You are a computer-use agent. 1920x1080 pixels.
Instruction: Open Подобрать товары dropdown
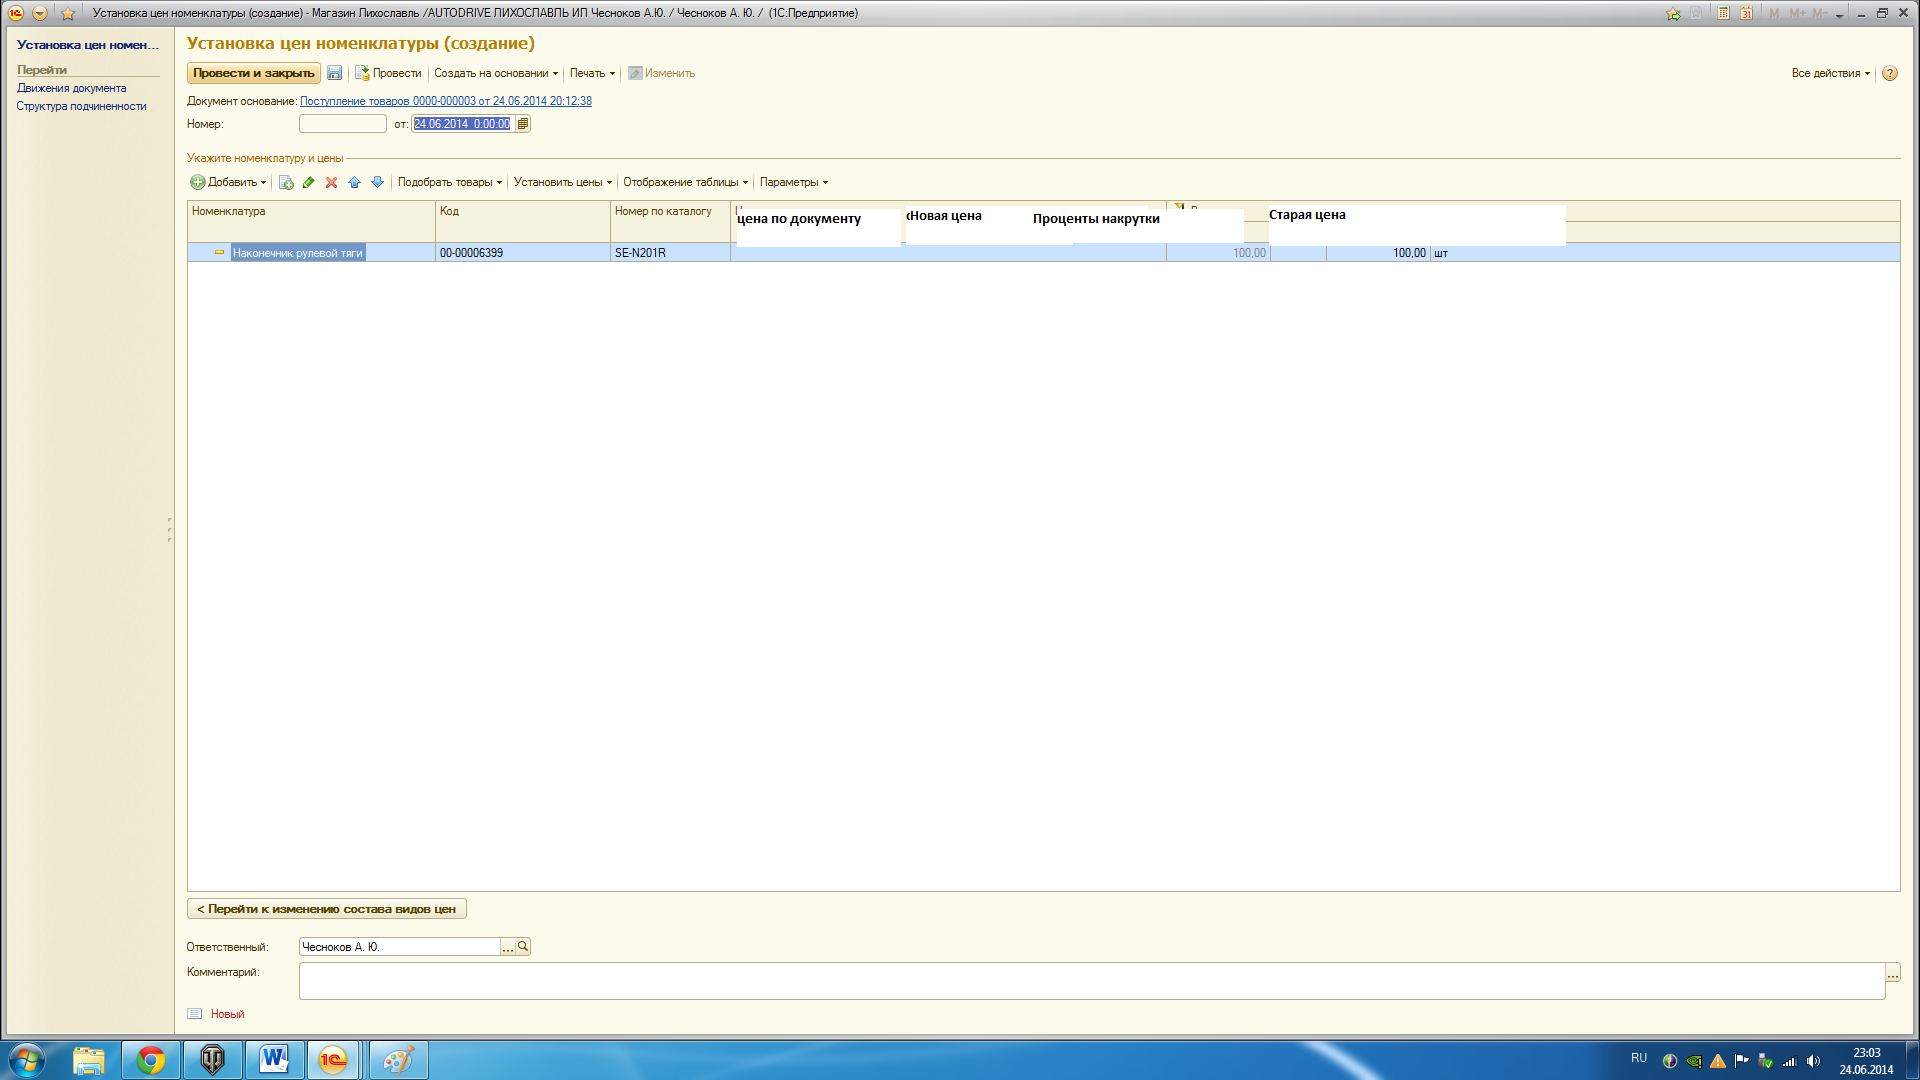pyautogui.click(x=449, y=182)
